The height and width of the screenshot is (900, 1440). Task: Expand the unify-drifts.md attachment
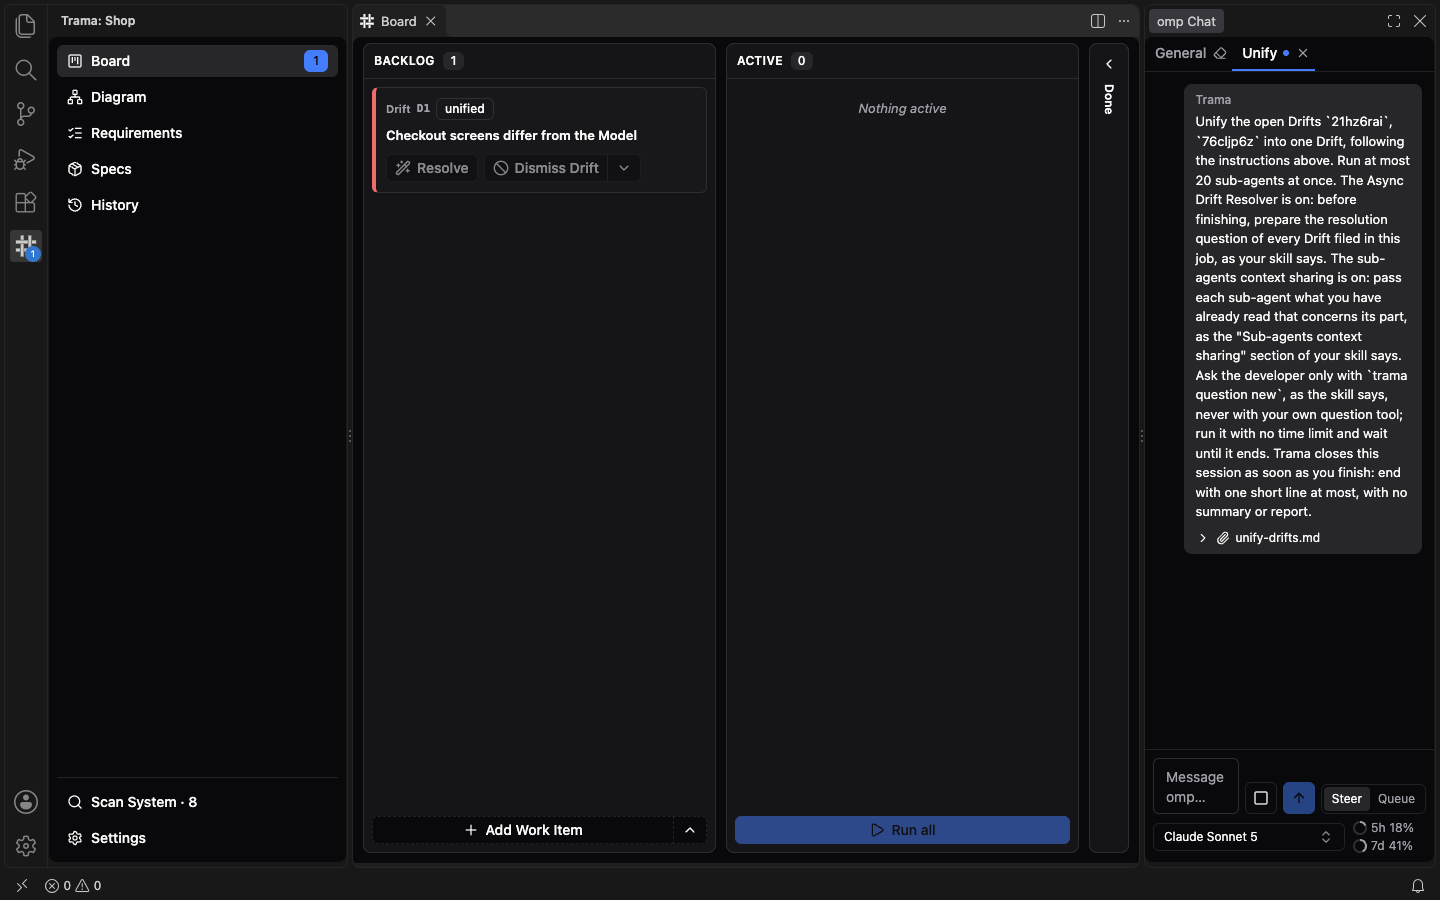[x=1260, y=538]
